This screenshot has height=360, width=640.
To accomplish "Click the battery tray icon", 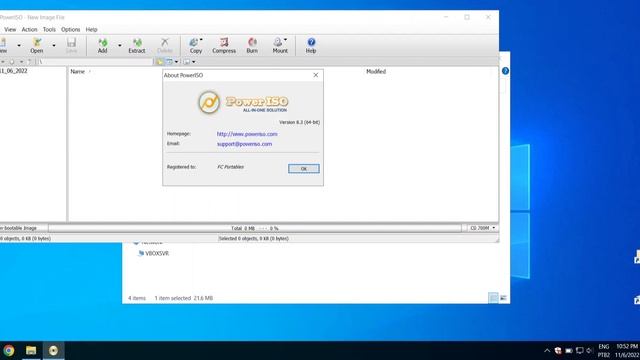I will coord(569,351).
